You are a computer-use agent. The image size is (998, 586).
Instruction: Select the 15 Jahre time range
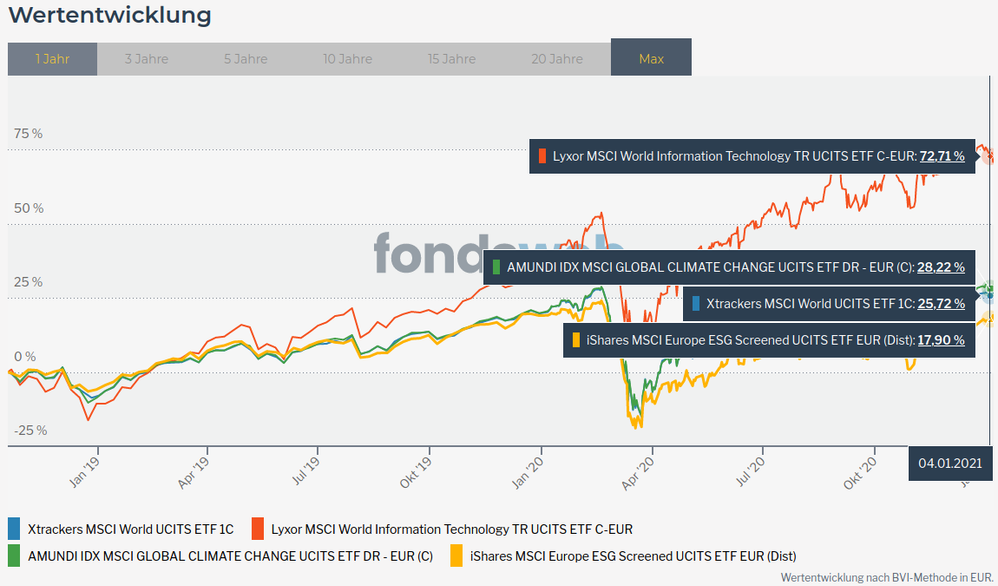point(452,59)
